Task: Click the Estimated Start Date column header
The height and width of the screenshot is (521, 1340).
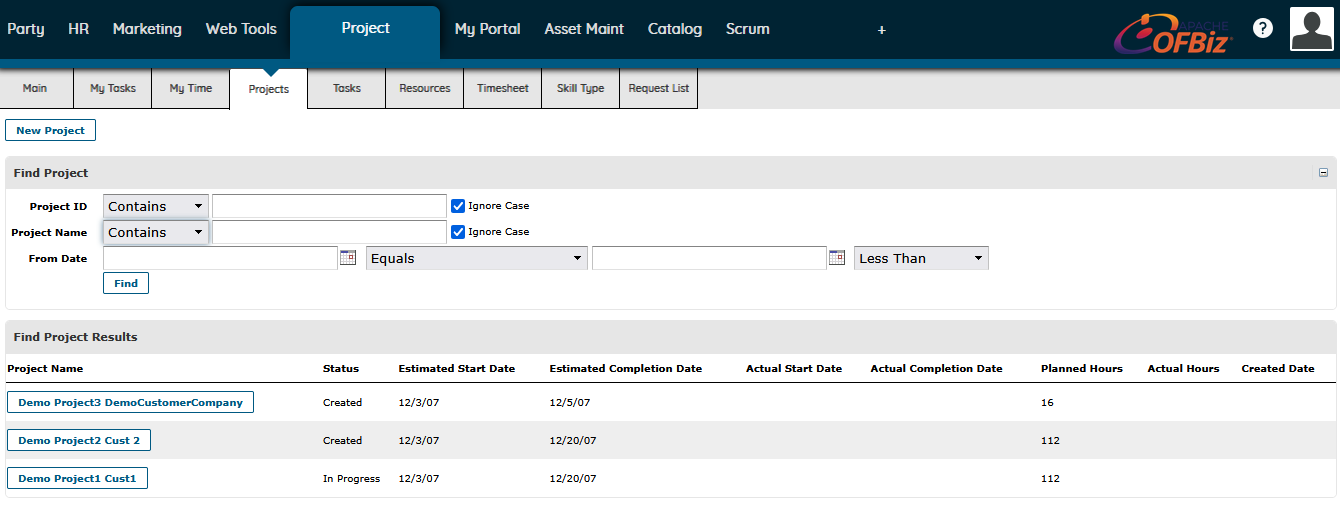Action: [x=457, y=369]
